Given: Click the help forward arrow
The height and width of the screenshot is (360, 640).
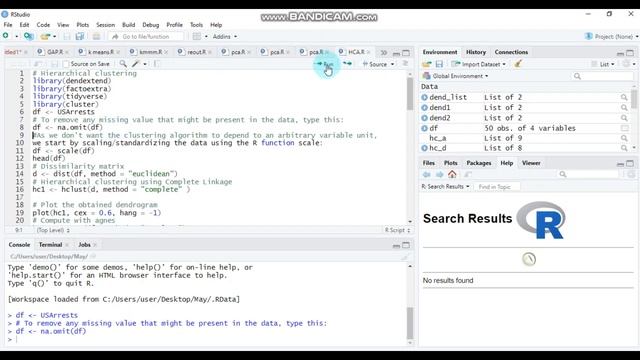Looking at the screenshot, I should click(x=439, y=175).
